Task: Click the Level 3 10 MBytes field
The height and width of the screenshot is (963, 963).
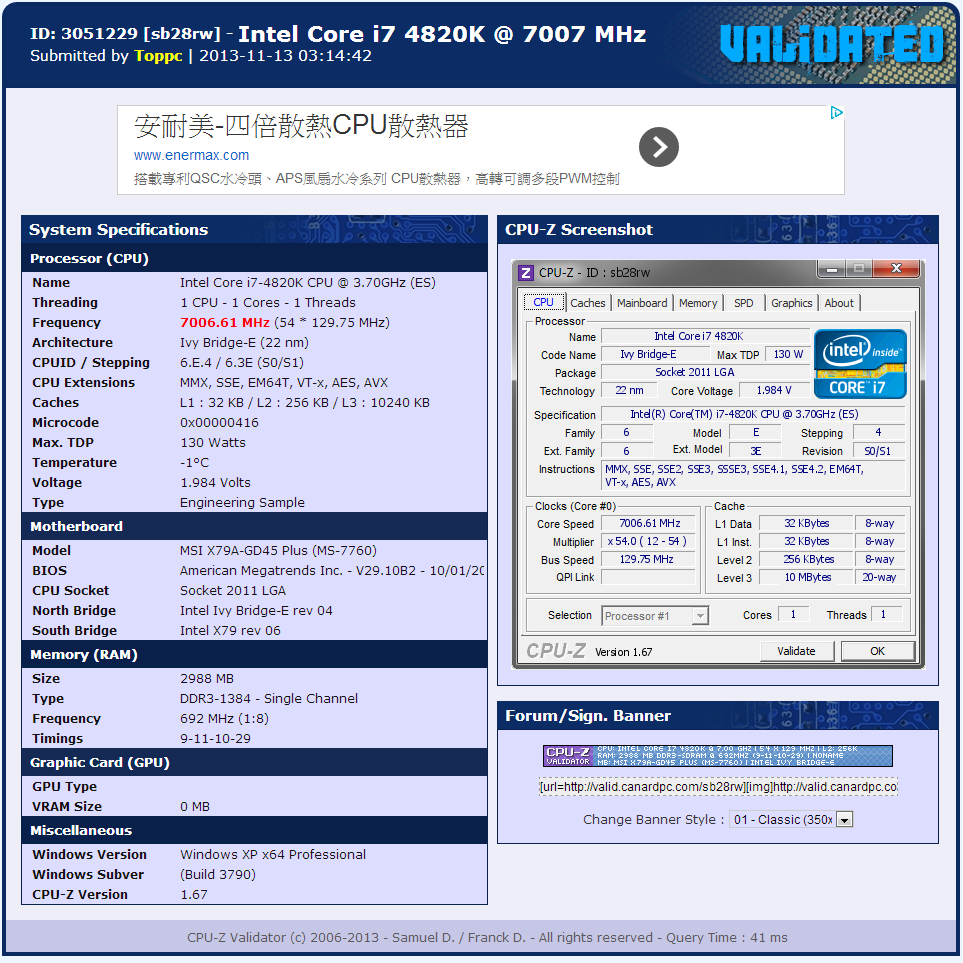Action: [807, 577]
